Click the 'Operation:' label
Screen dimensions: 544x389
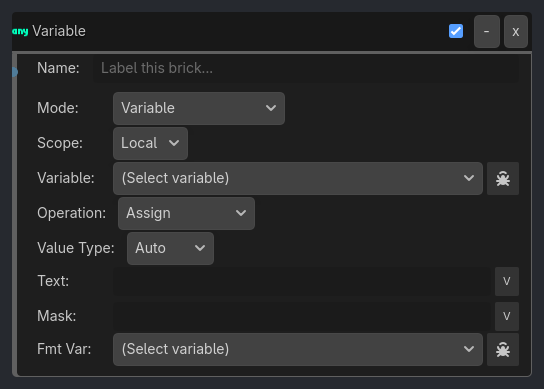click(x=71, y=213)
